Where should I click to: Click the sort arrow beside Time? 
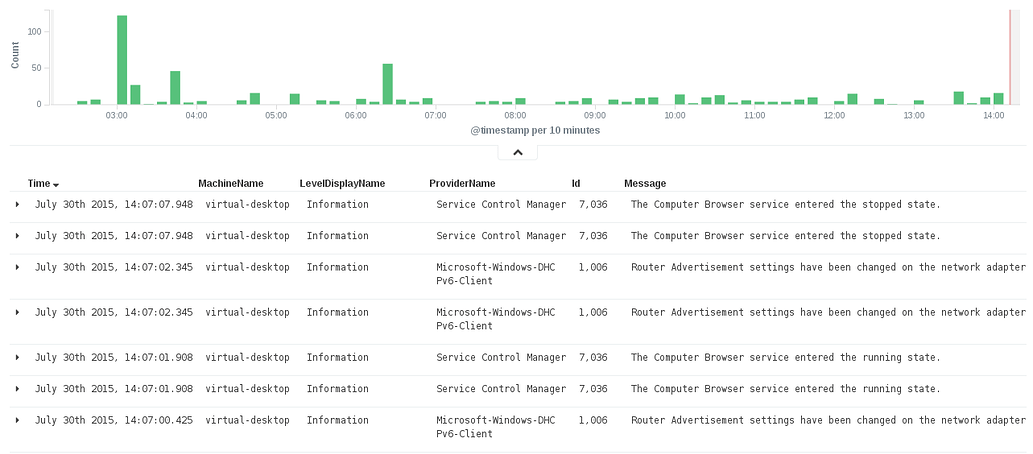click(x=56, y=185)
